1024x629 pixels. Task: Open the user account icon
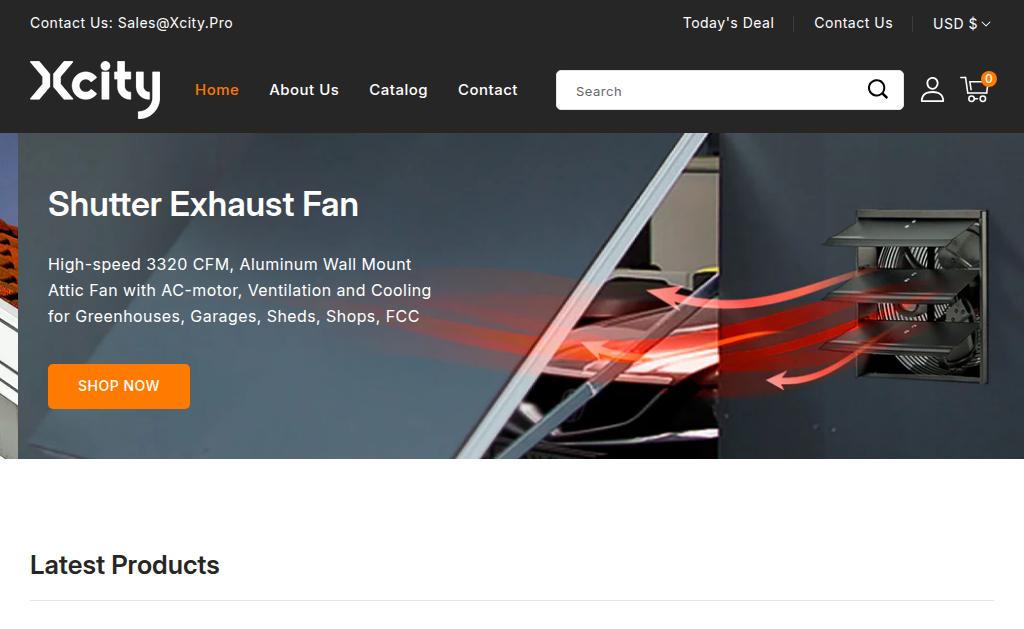[x=932, y=90]
